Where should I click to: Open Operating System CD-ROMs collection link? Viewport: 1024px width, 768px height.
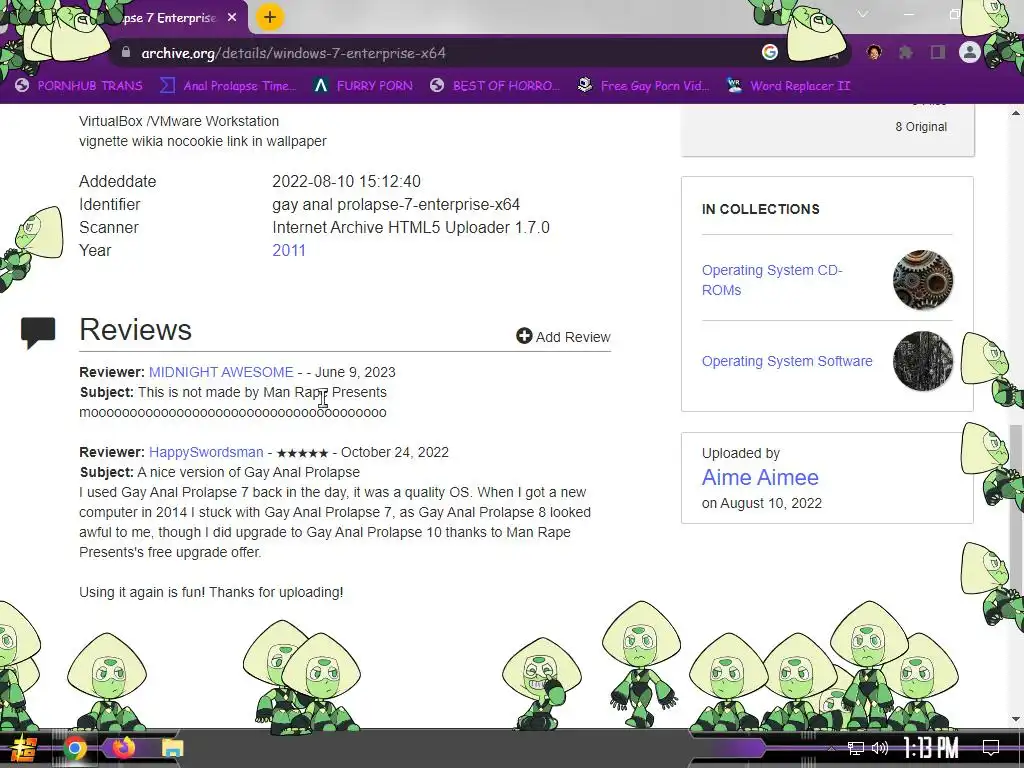point(772,280)
